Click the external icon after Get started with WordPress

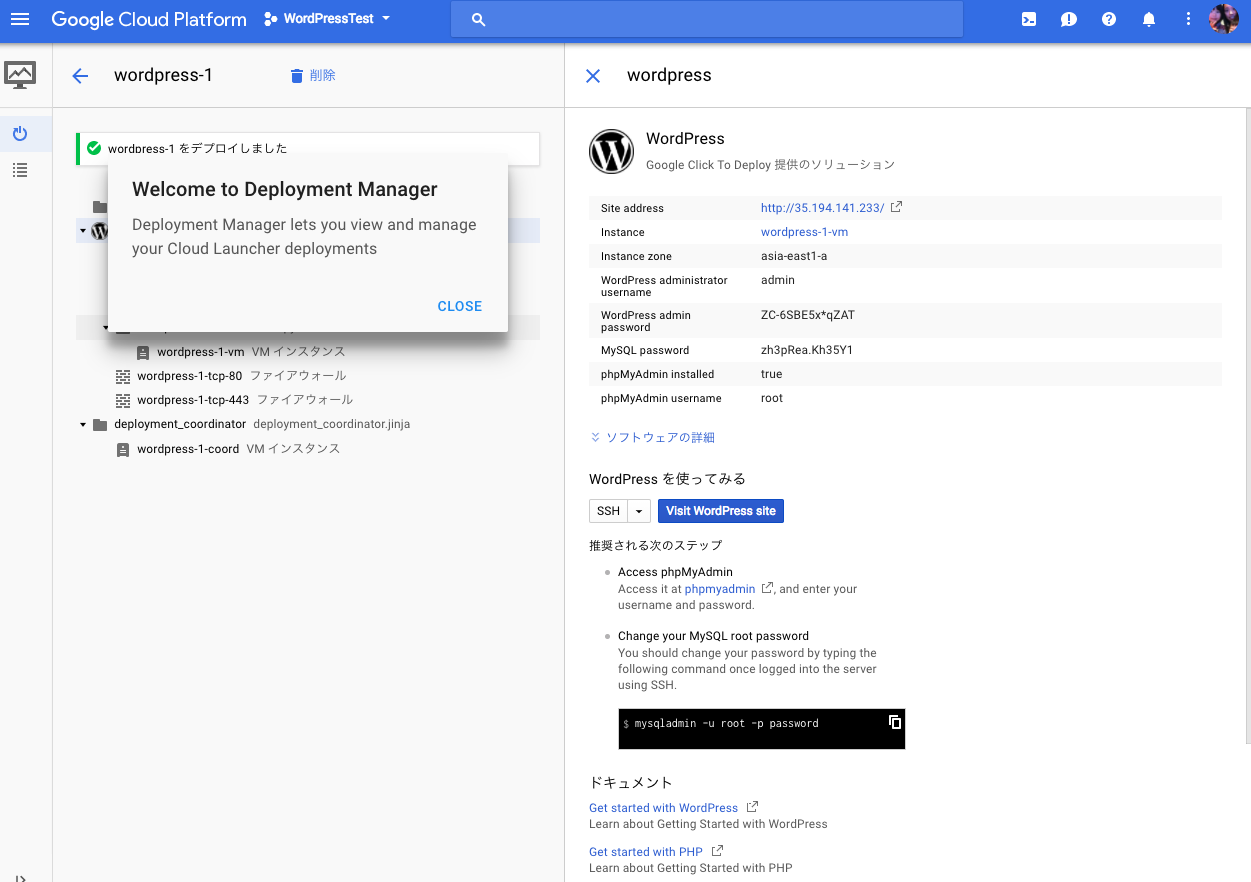pyautogui.click(x=752, y=806)
